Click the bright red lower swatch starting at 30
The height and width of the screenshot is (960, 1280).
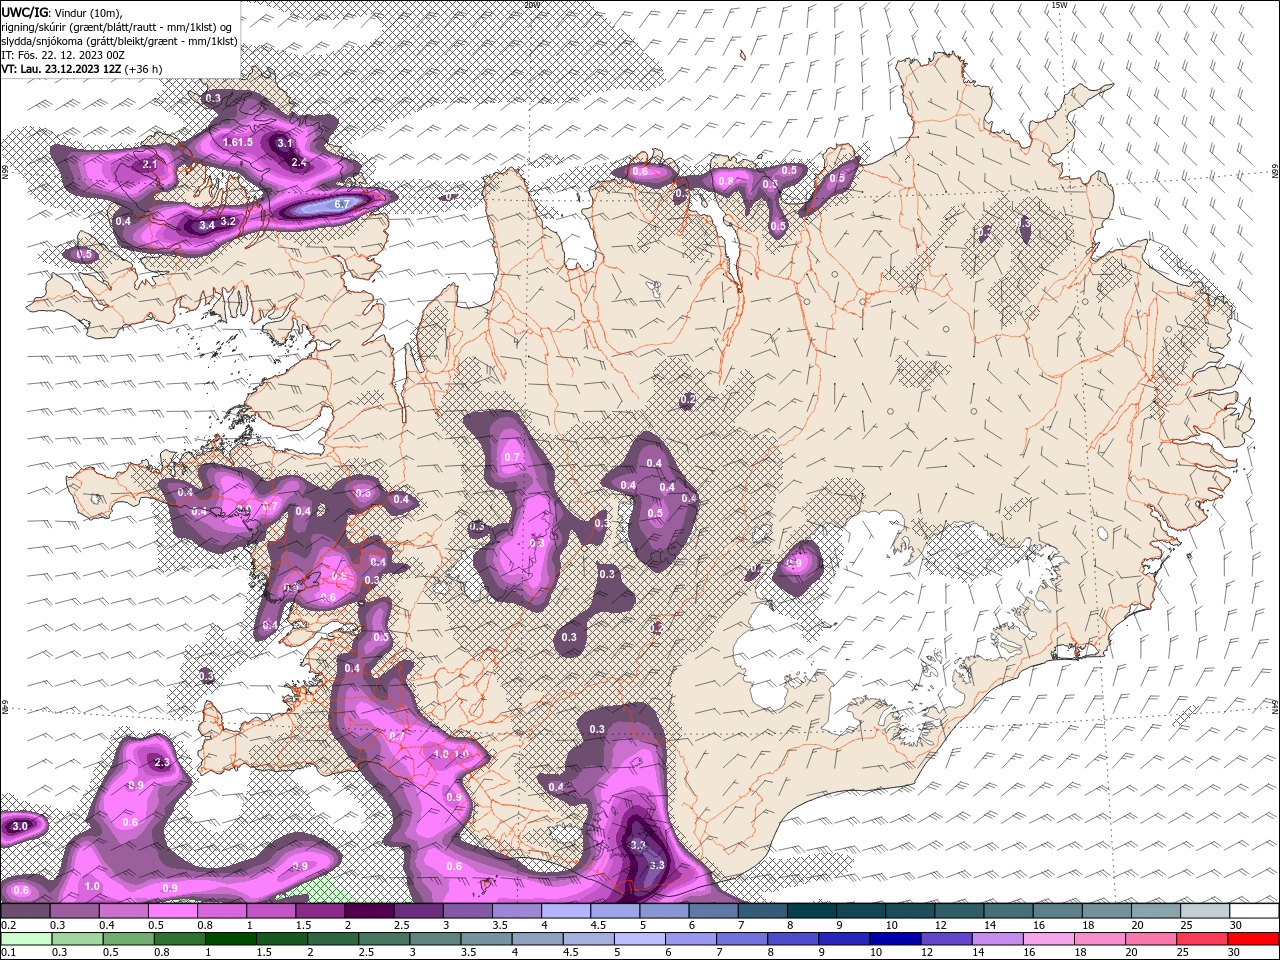pos(1254,939)
